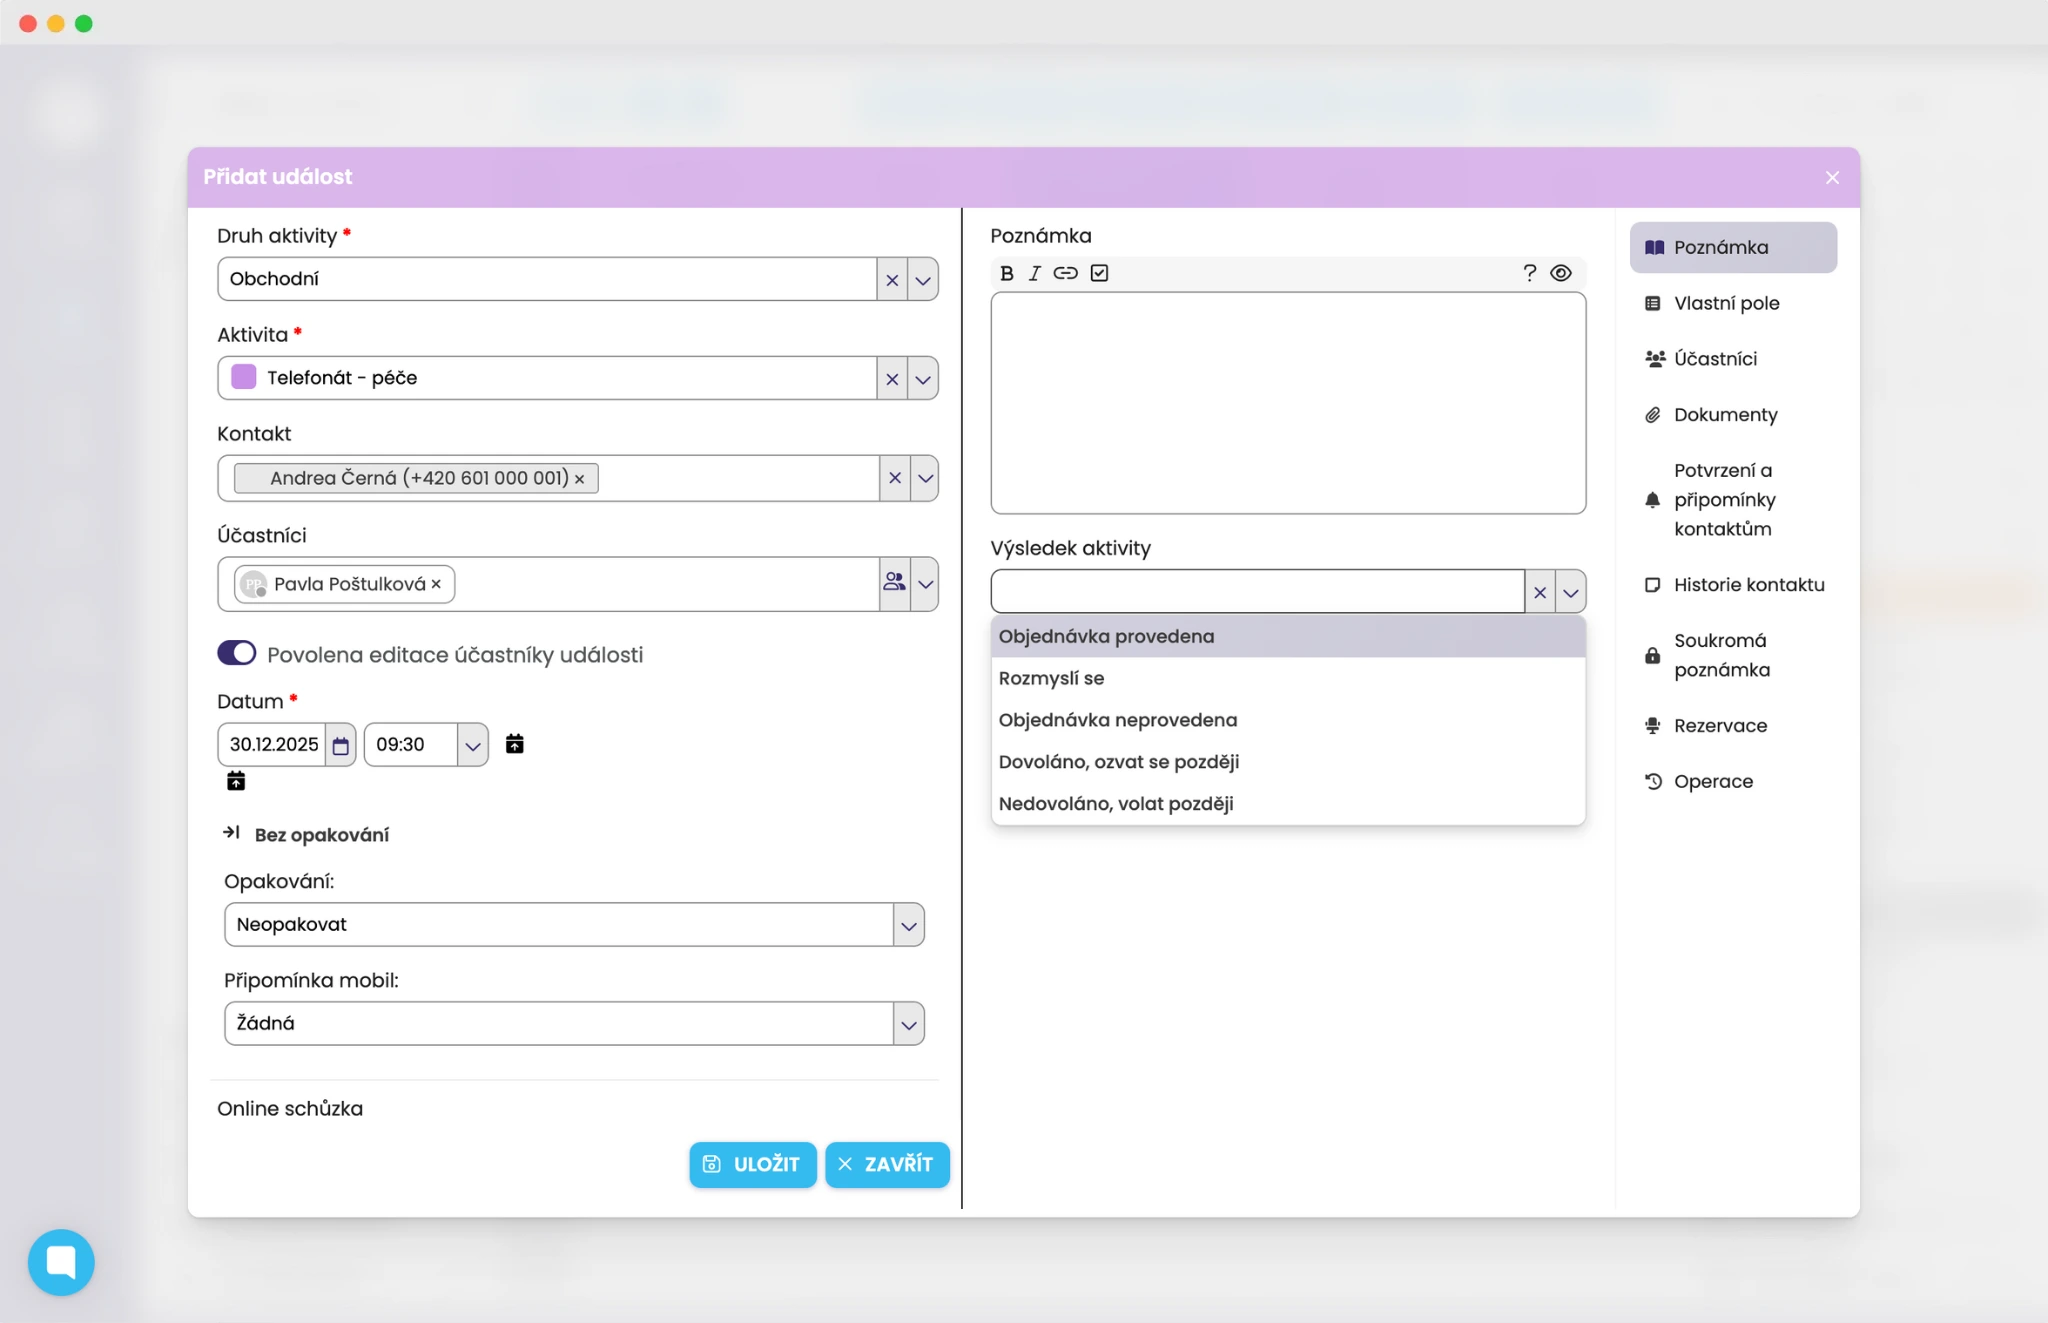The image size is (2048, 1323).
Task: Expand the Připomínka mobil Žádná dropdown
Action: (908, 1024)
